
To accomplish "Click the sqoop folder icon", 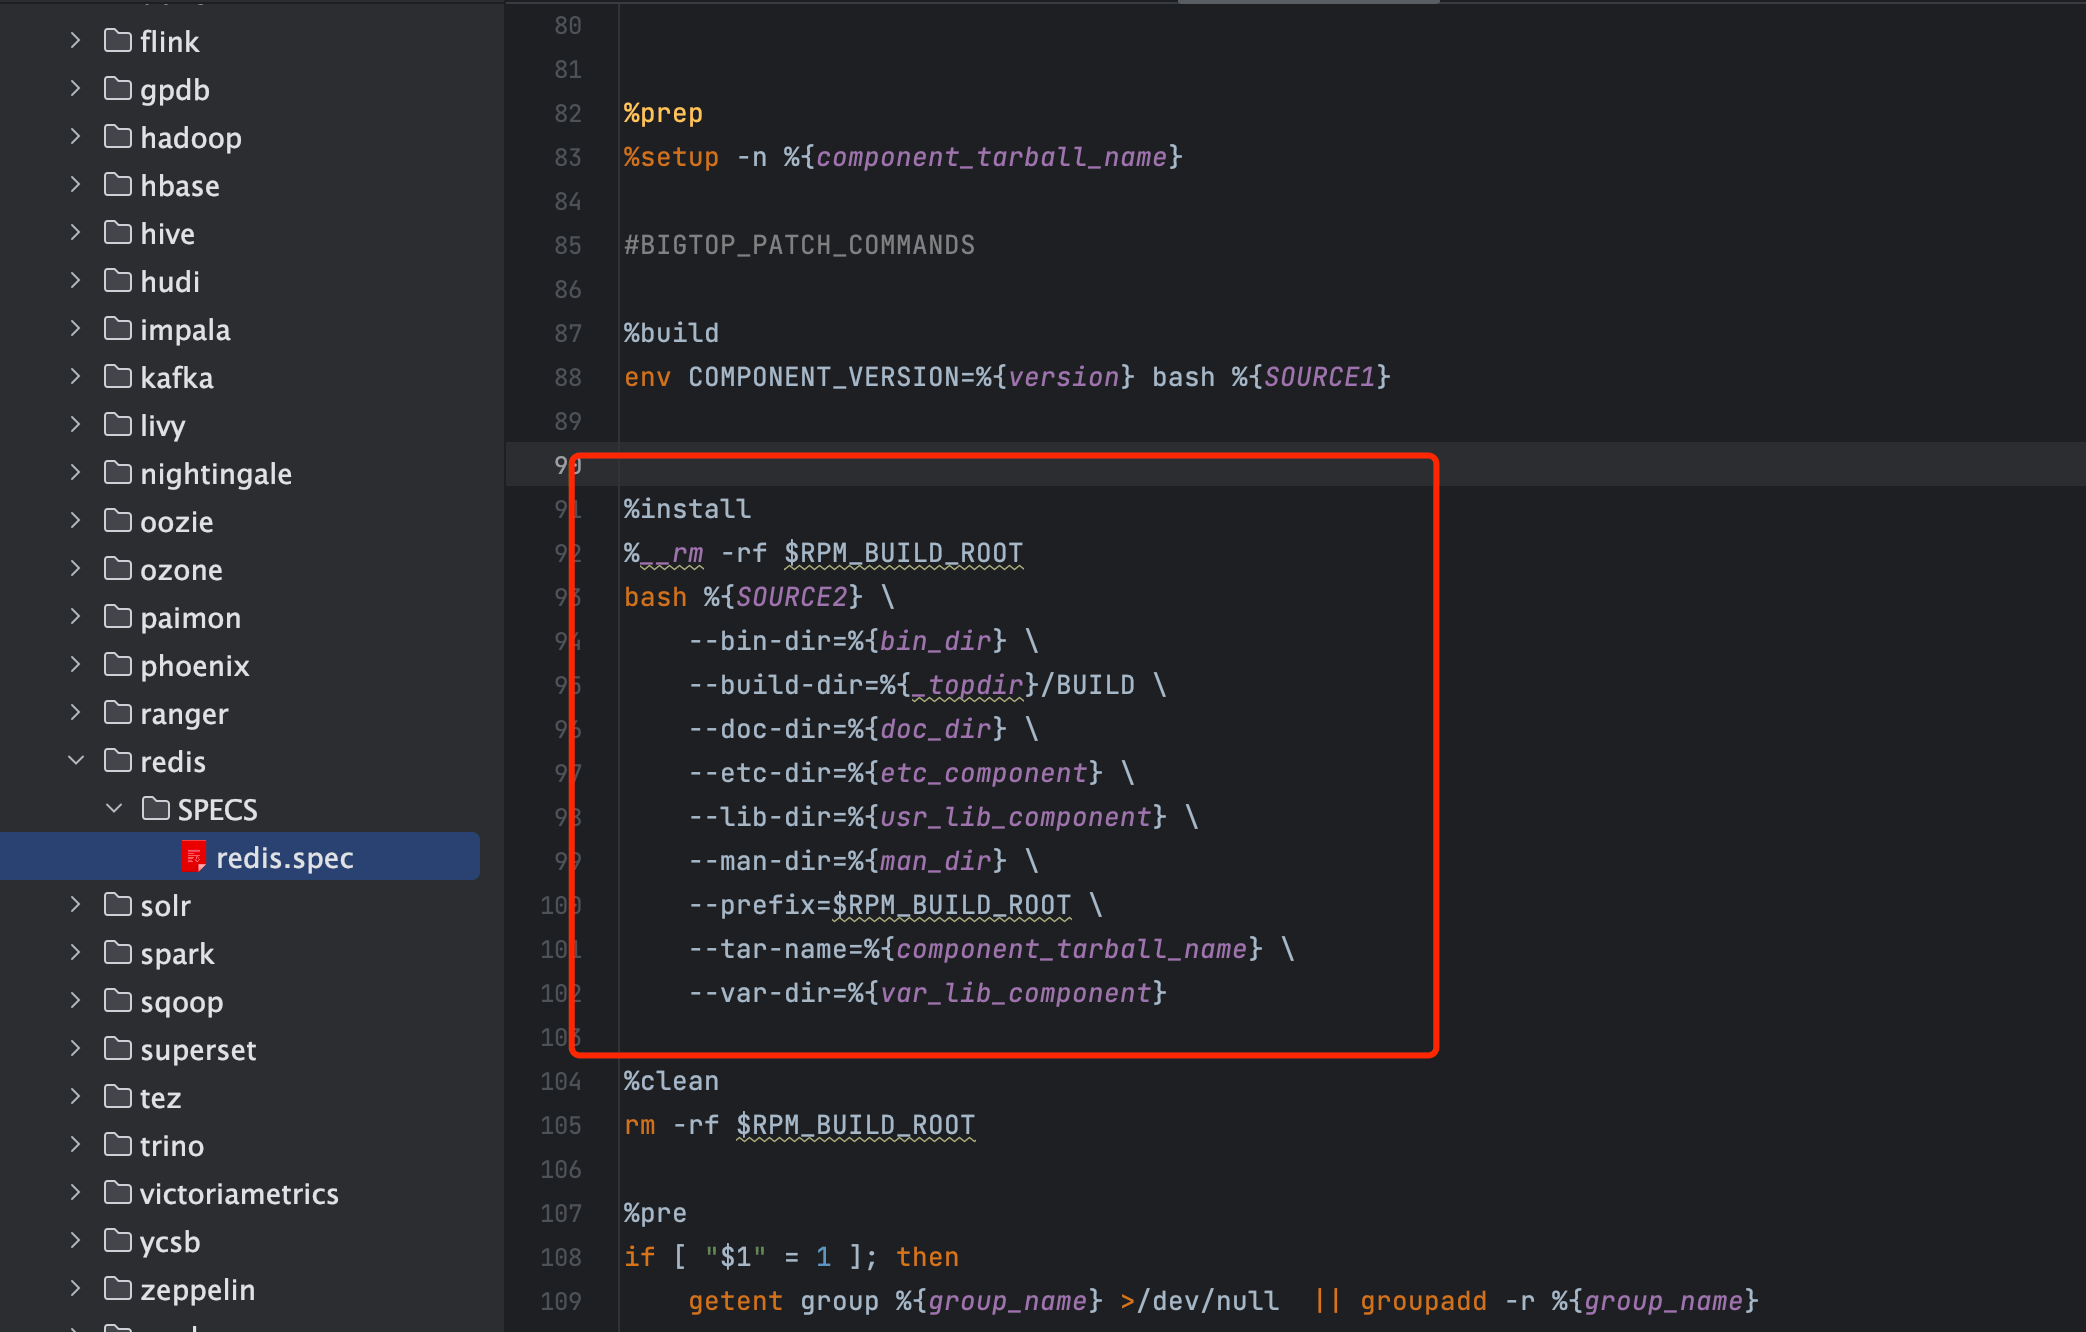I will [x=118, y=1001].
